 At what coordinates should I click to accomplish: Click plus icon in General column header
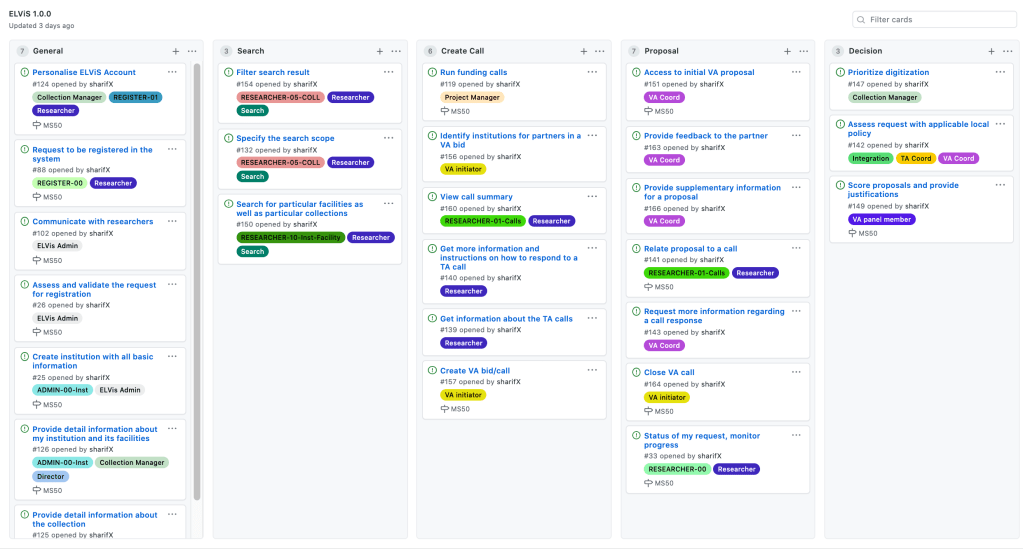click(x=176, y=51)
